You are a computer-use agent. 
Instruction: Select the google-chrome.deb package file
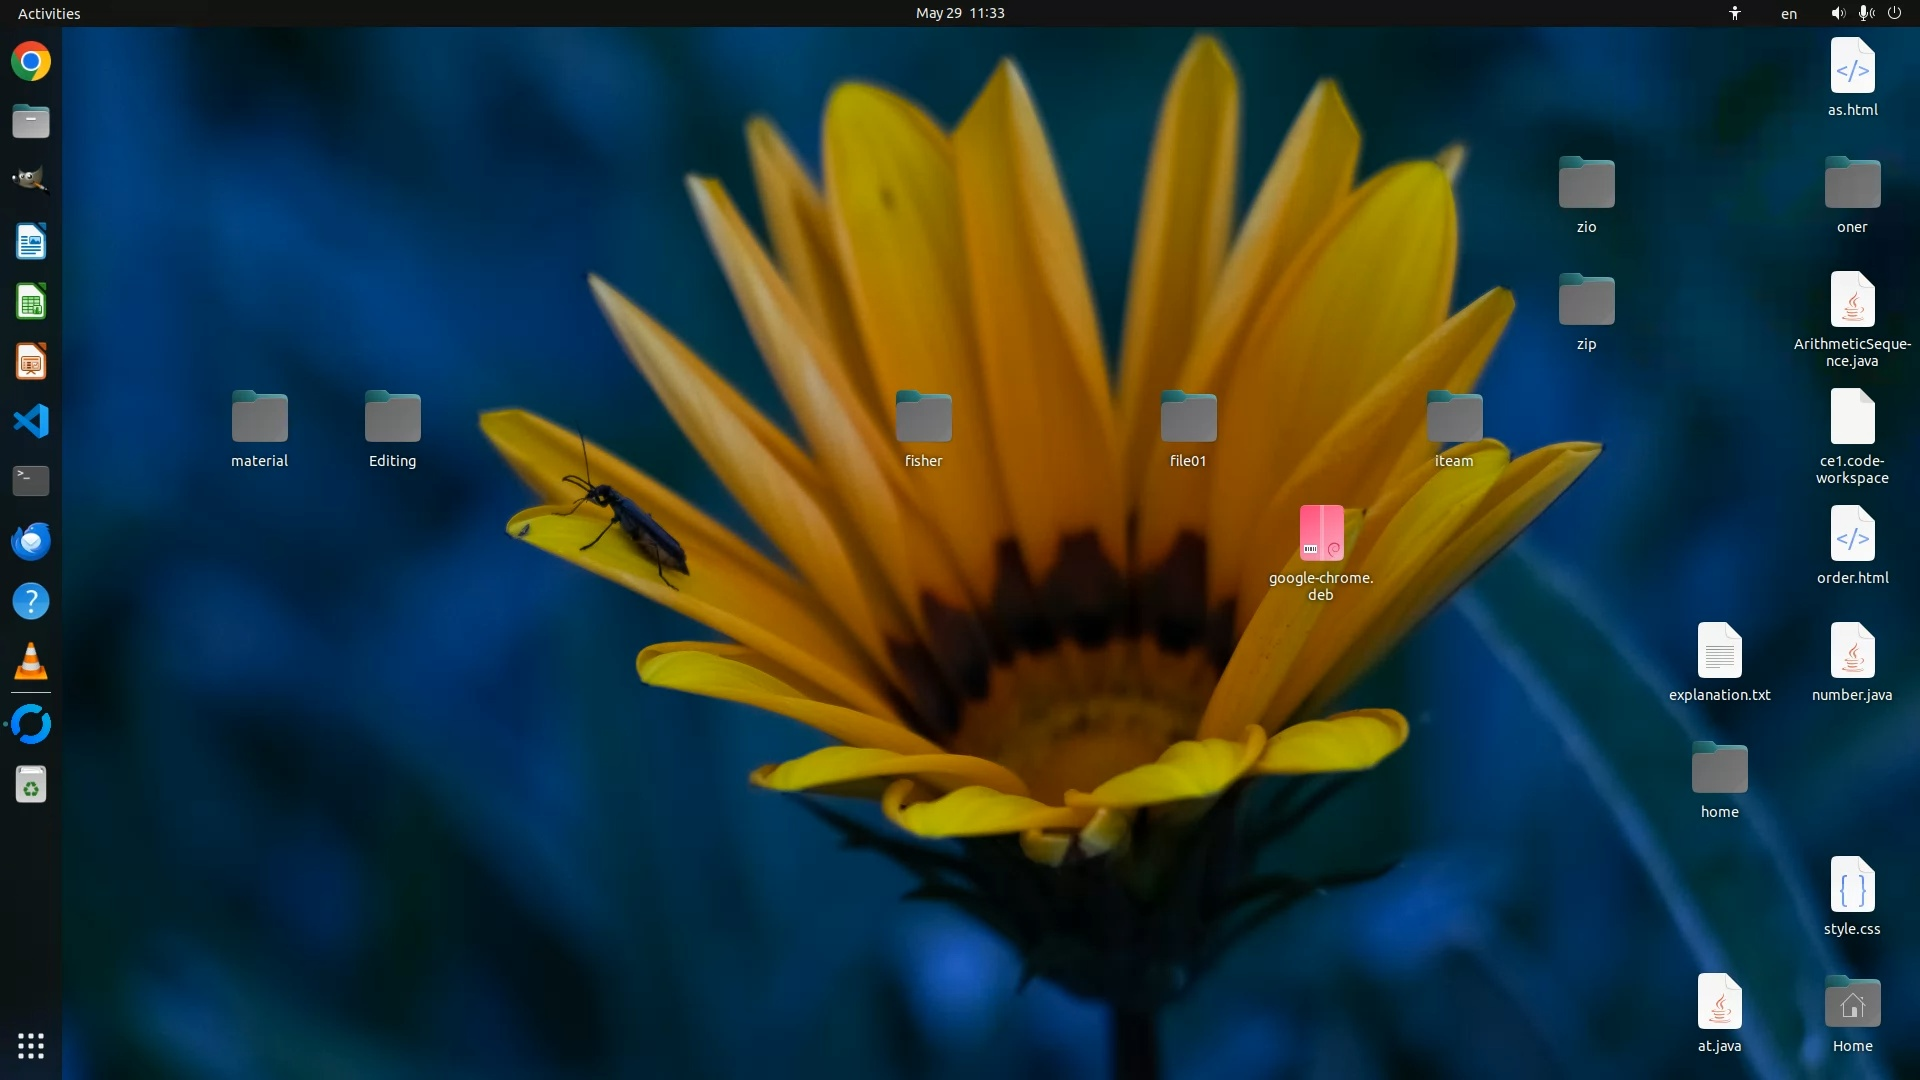[x=1321, y=533]
